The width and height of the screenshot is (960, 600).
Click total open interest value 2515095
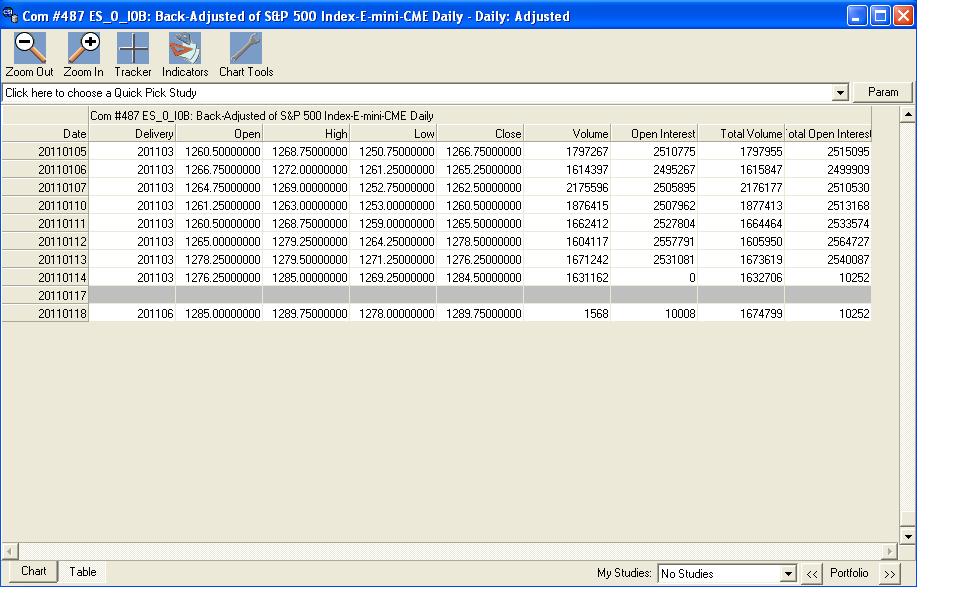click(x=828, y=151)
